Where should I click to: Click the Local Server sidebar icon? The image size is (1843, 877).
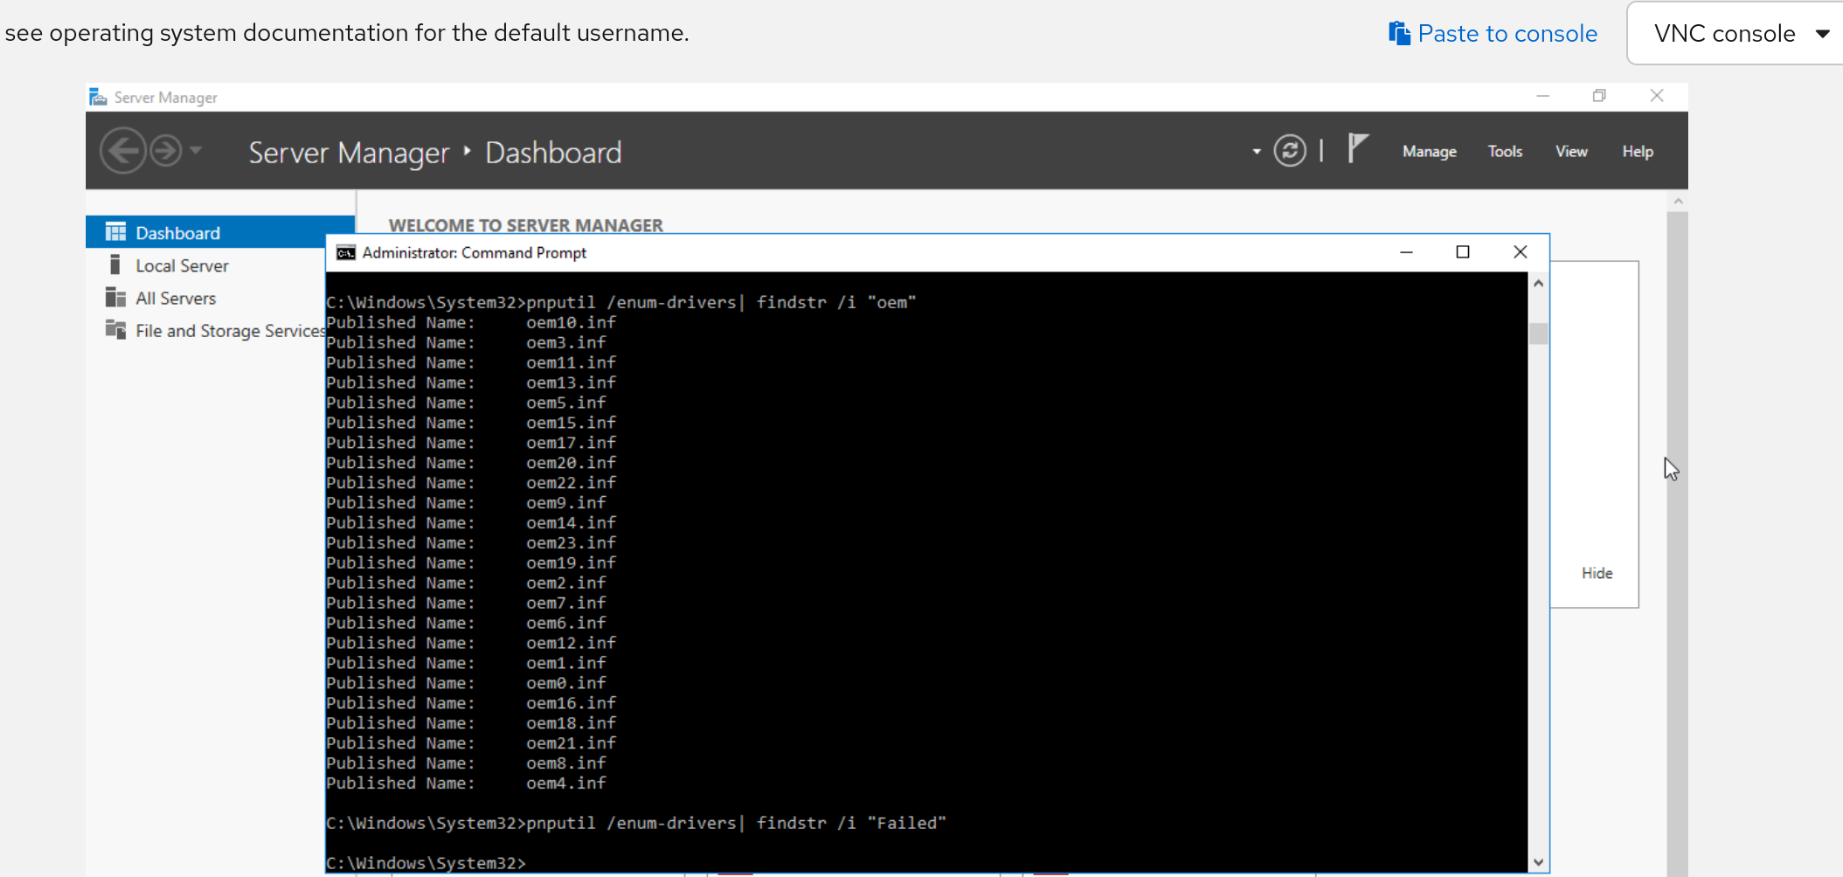point(115,265)
